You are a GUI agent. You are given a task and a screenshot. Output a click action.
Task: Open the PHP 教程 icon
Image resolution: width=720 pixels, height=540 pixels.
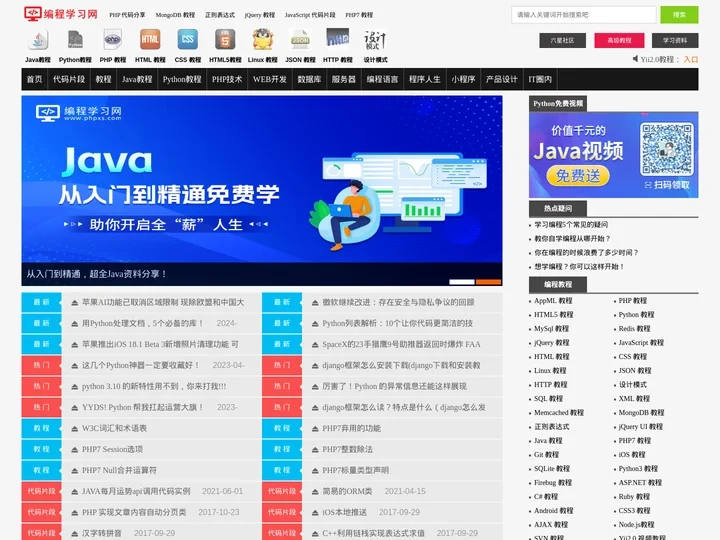tap(112, 39)
